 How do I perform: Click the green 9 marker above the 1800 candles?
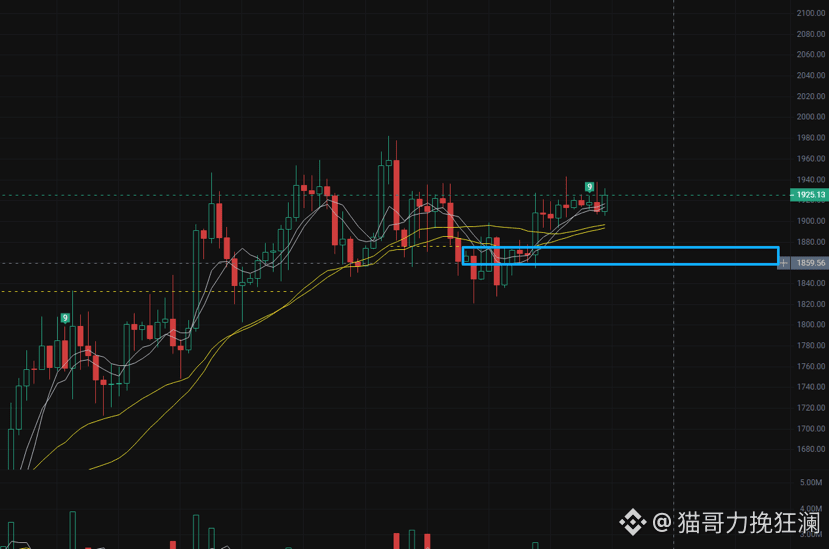point(65,318)
